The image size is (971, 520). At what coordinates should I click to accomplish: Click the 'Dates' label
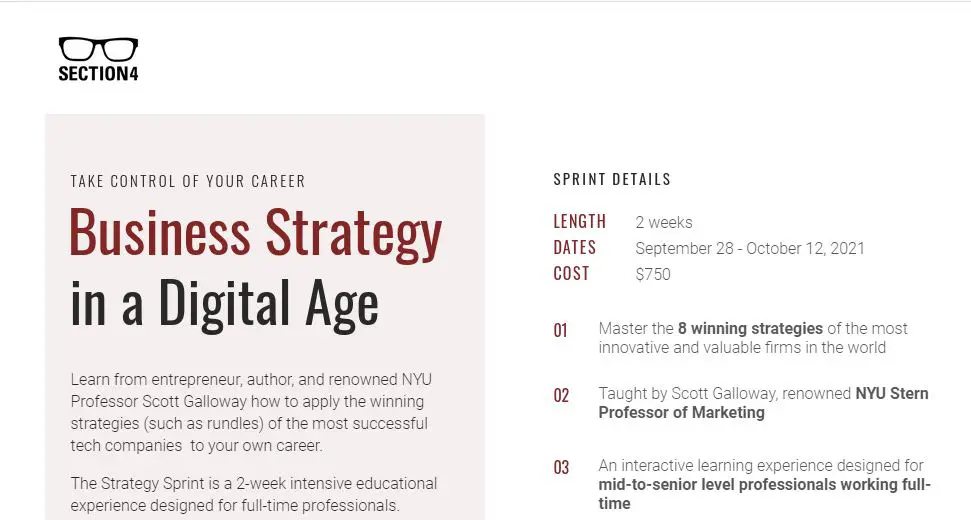(574, 247)
